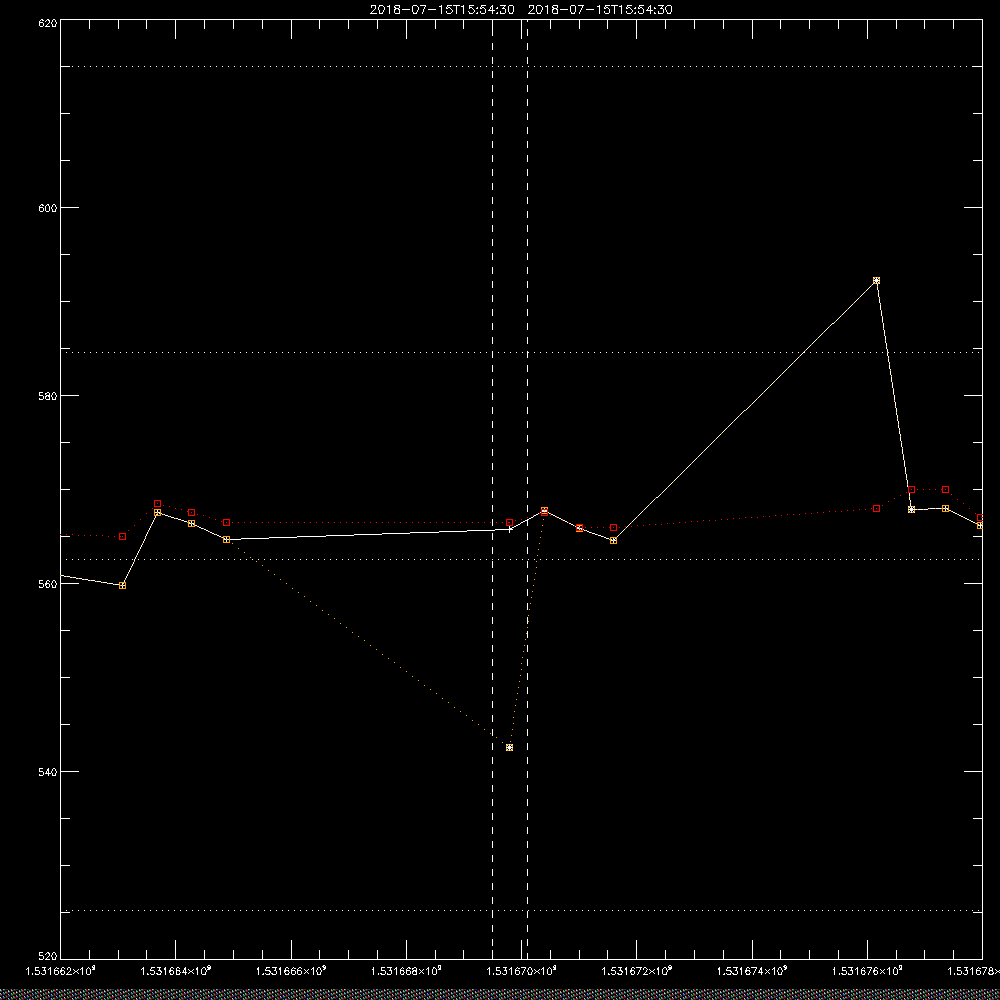Screen dimensions: 1000x1000
Task: Select the red square marker near 1.531676×10⁹
Action: coord(876,509)
